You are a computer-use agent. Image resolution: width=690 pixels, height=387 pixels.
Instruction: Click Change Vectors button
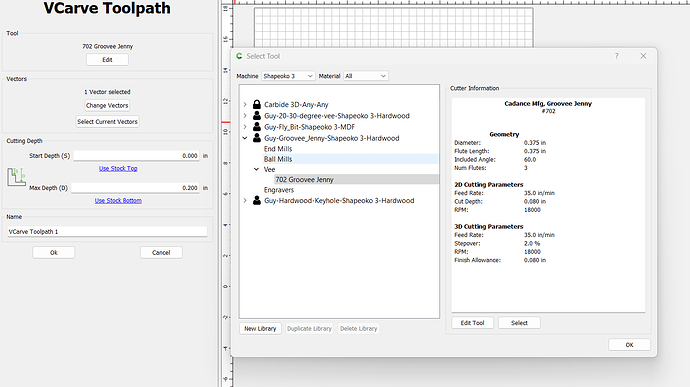pyautogui.click(x=107, y=105)
